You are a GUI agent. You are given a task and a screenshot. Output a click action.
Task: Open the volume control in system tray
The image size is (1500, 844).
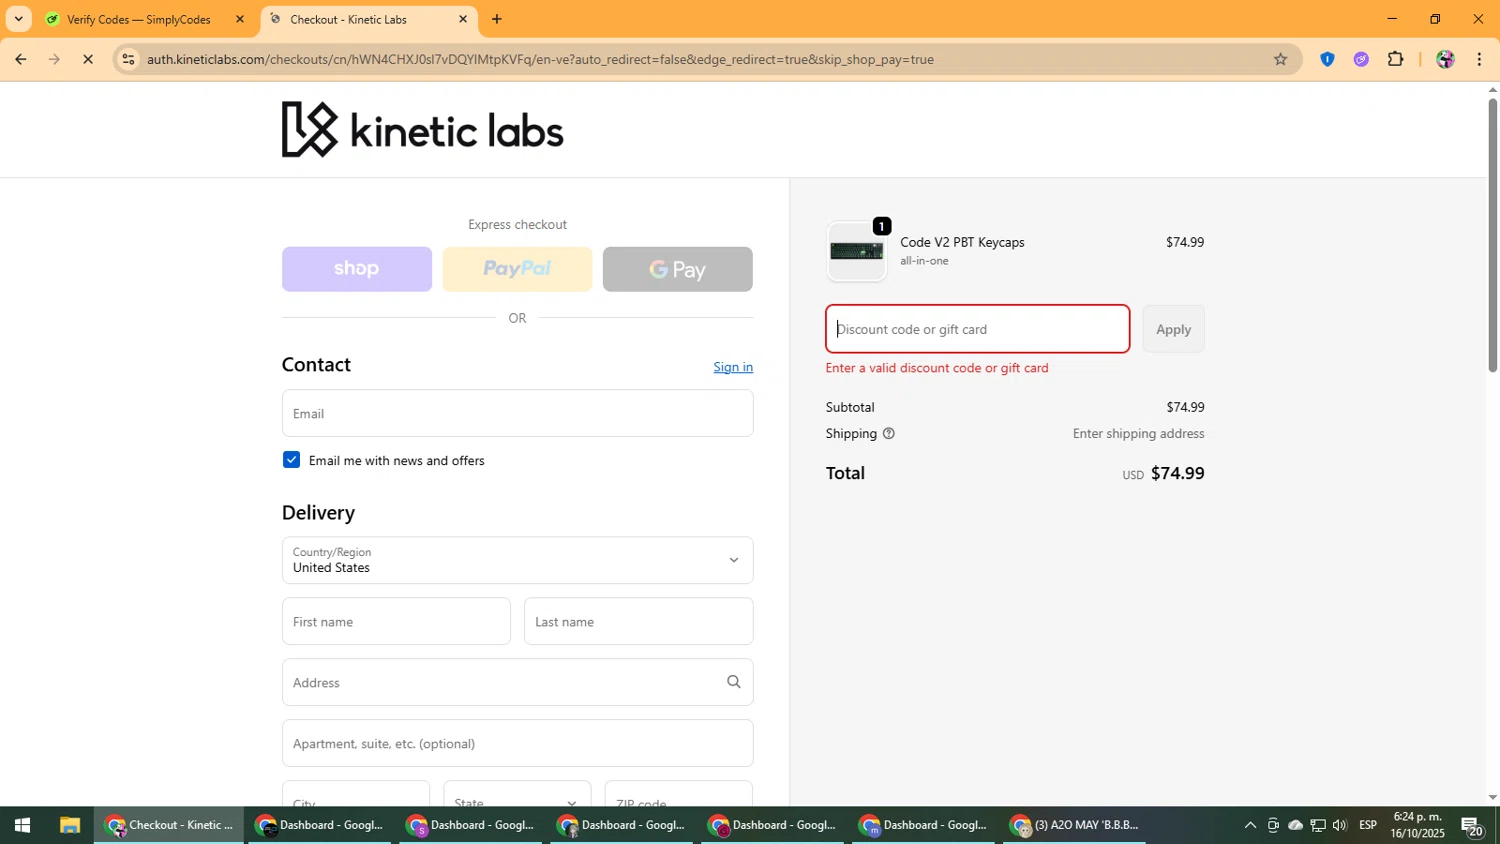click(1340, 825)
